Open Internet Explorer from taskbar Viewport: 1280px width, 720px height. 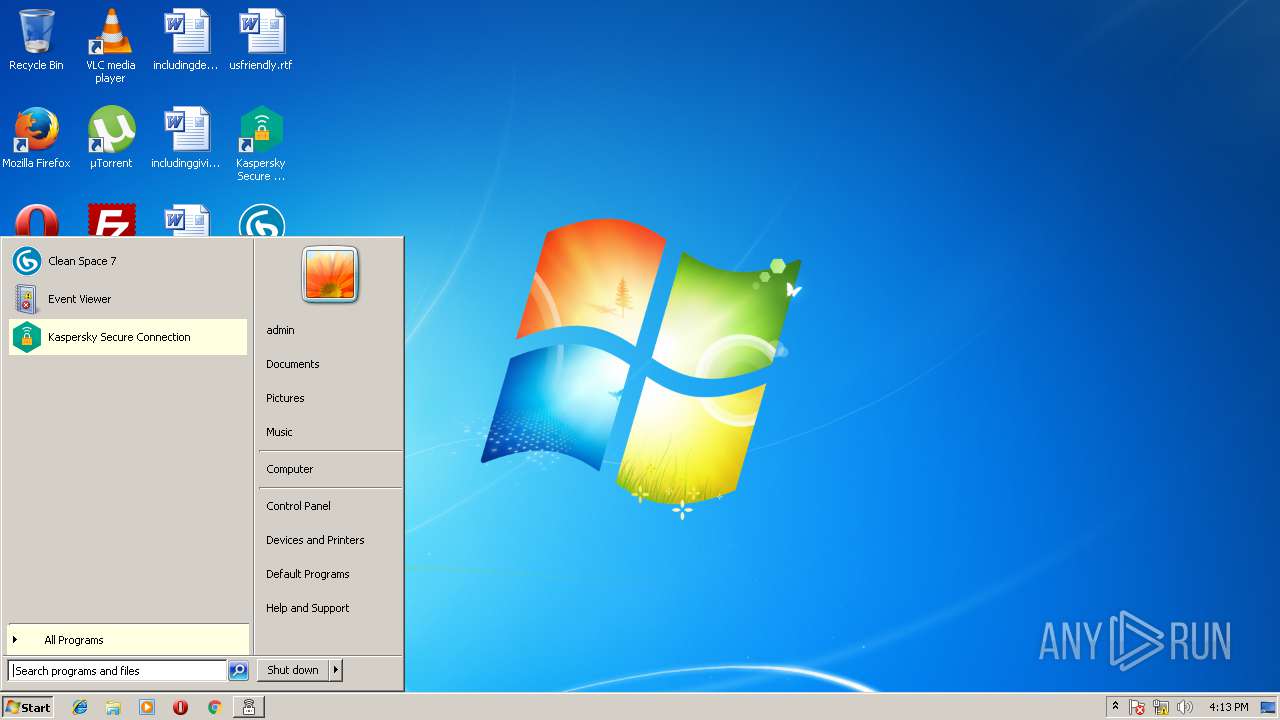80,707
